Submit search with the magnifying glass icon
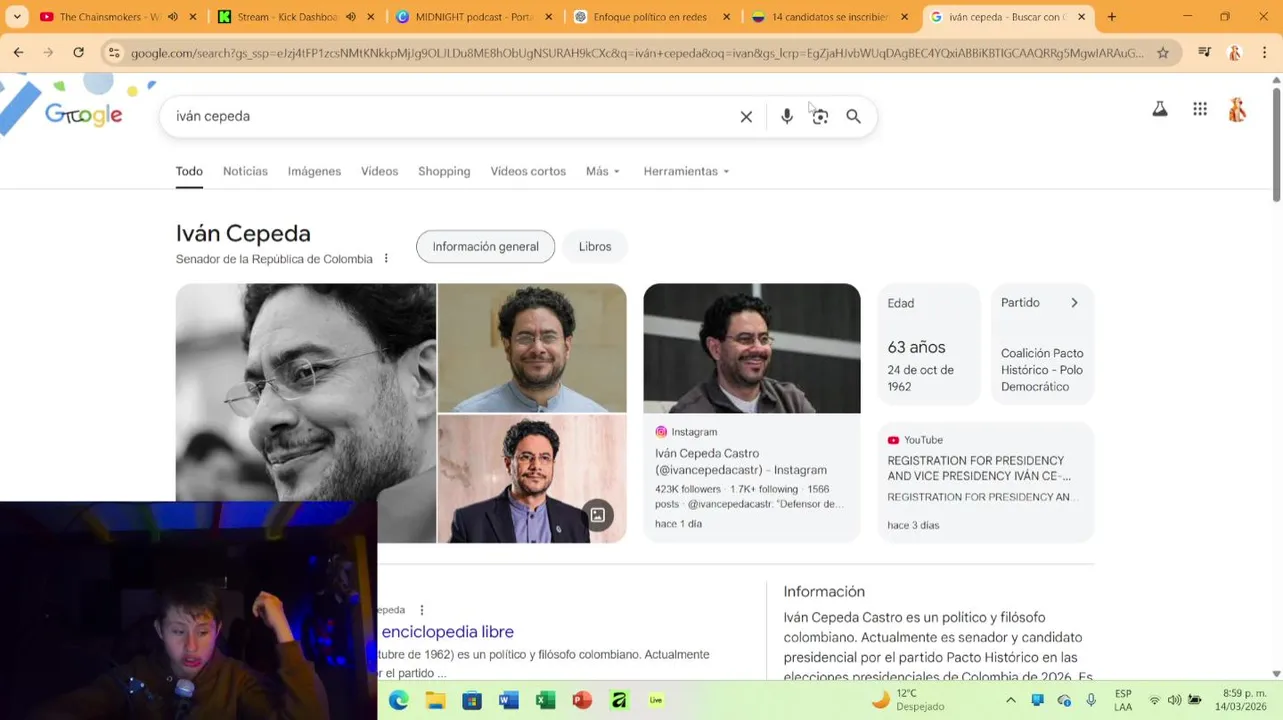The height and width of the screenshot is (720, 1283). [x=853, y=117]
